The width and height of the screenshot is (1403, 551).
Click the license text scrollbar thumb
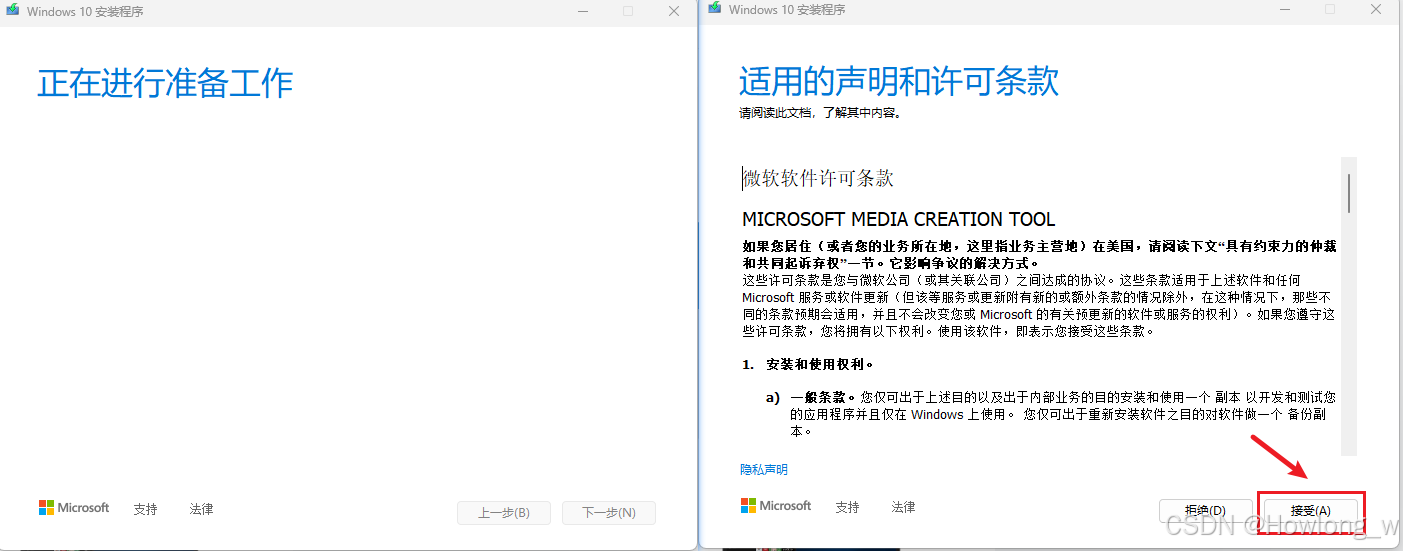[x=1349, y=192]
